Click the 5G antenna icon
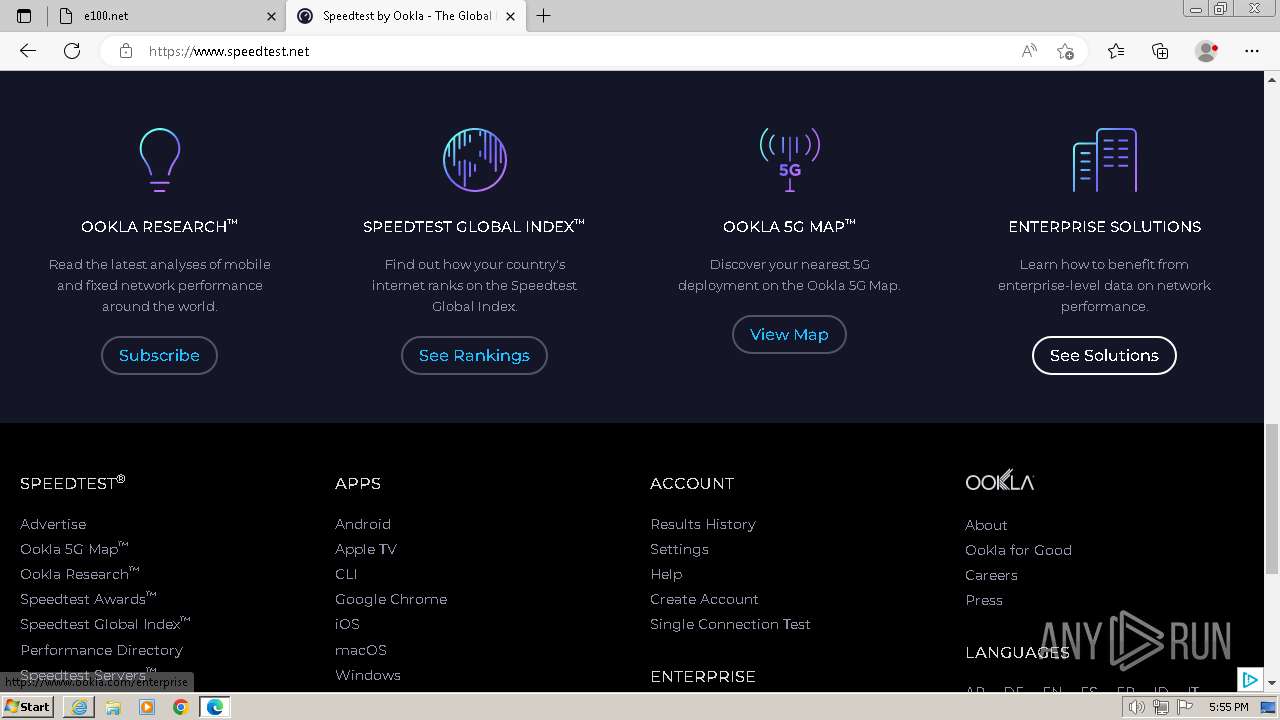 pos(790,160)
